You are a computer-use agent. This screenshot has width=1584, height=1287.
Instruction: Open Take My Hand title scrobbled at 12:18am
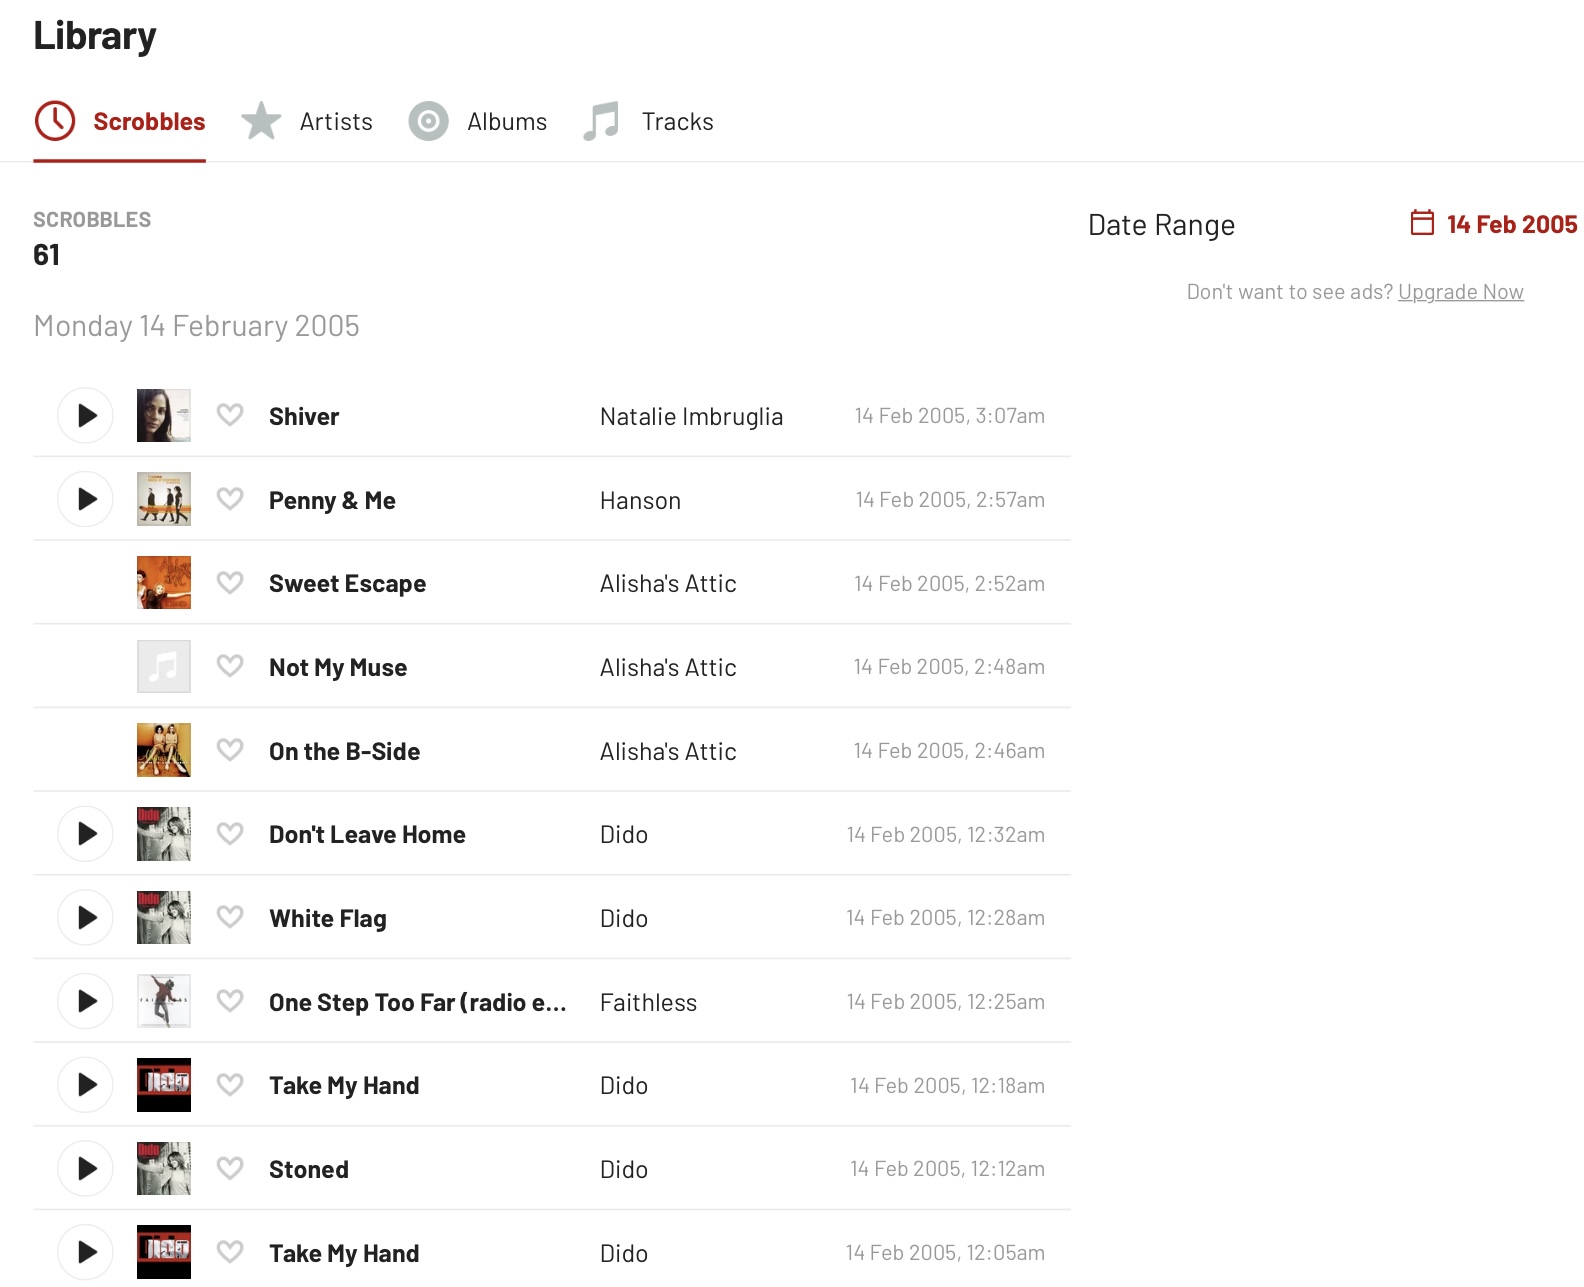(x=344, y=1086)
